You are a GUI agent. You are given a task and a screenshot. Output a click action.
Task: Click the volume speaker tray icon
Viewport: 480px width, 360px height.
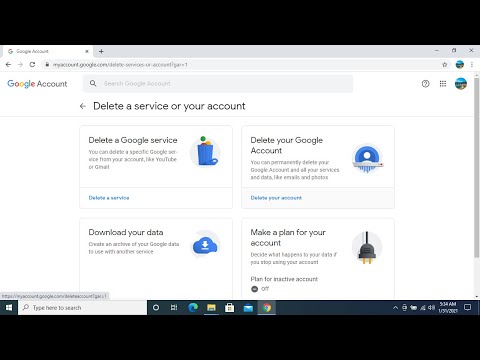point(431,308)
